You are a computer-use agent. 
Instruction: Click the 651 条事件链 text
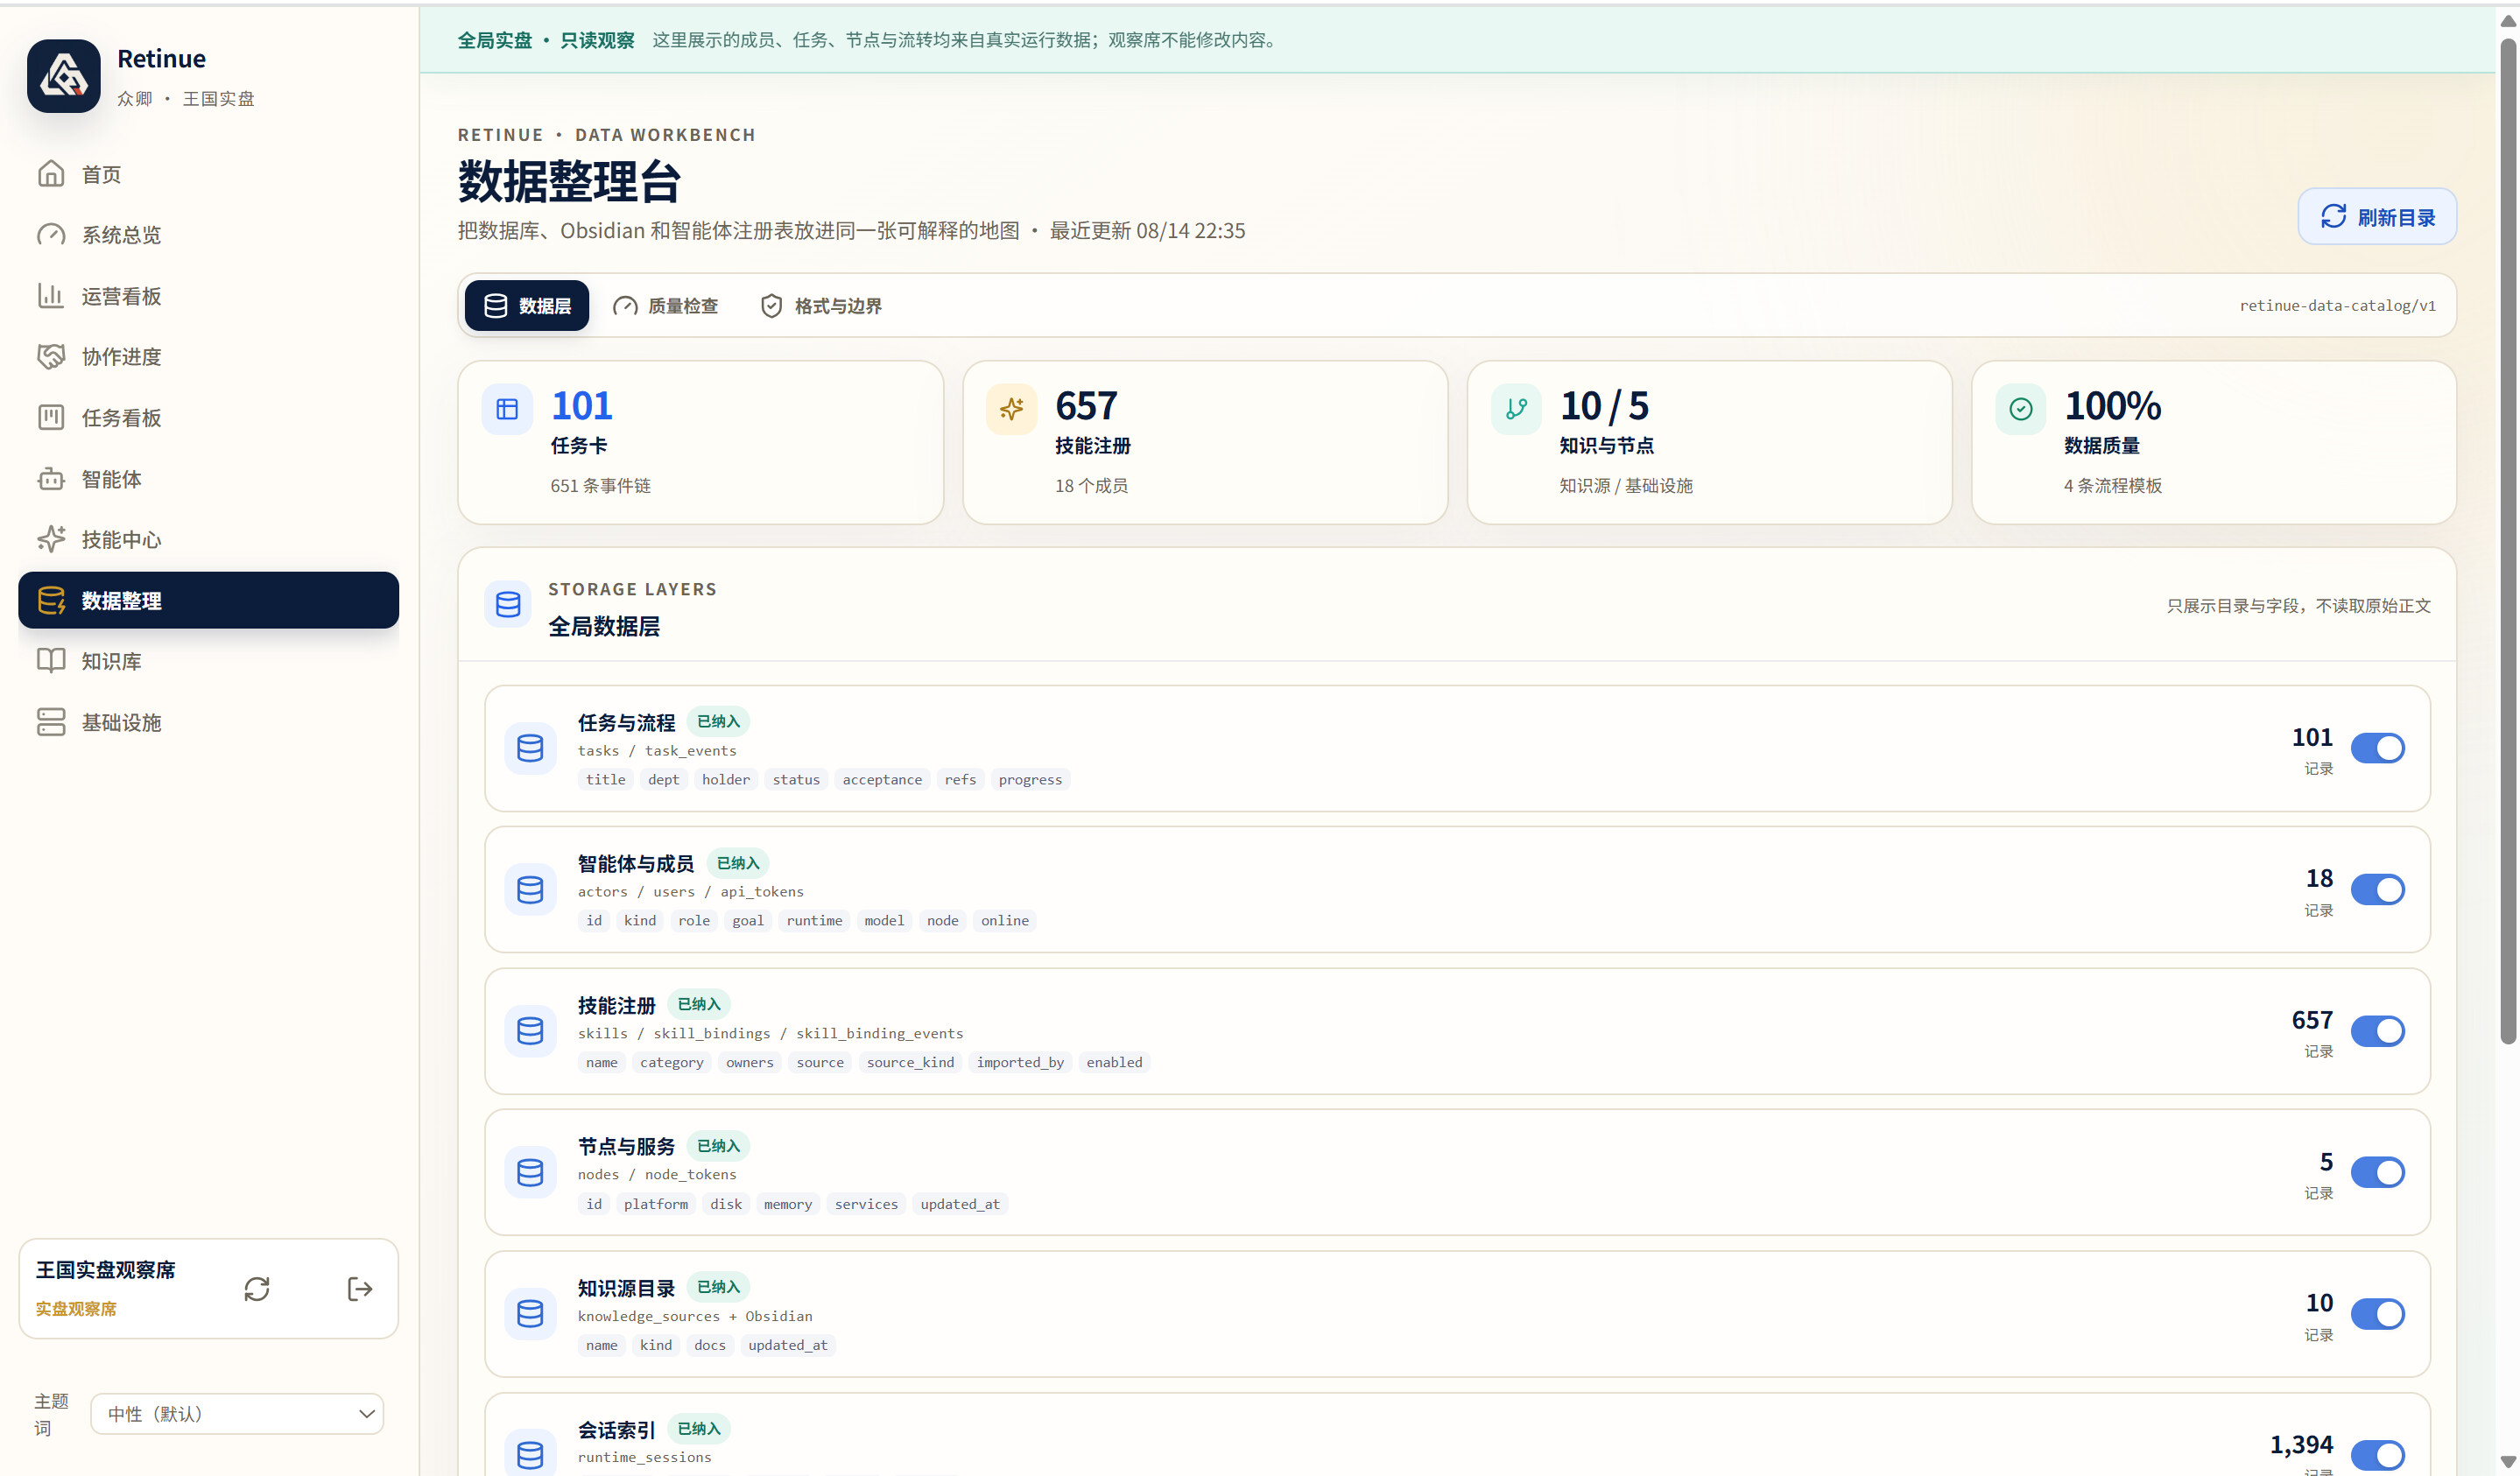tap(600, 486)
